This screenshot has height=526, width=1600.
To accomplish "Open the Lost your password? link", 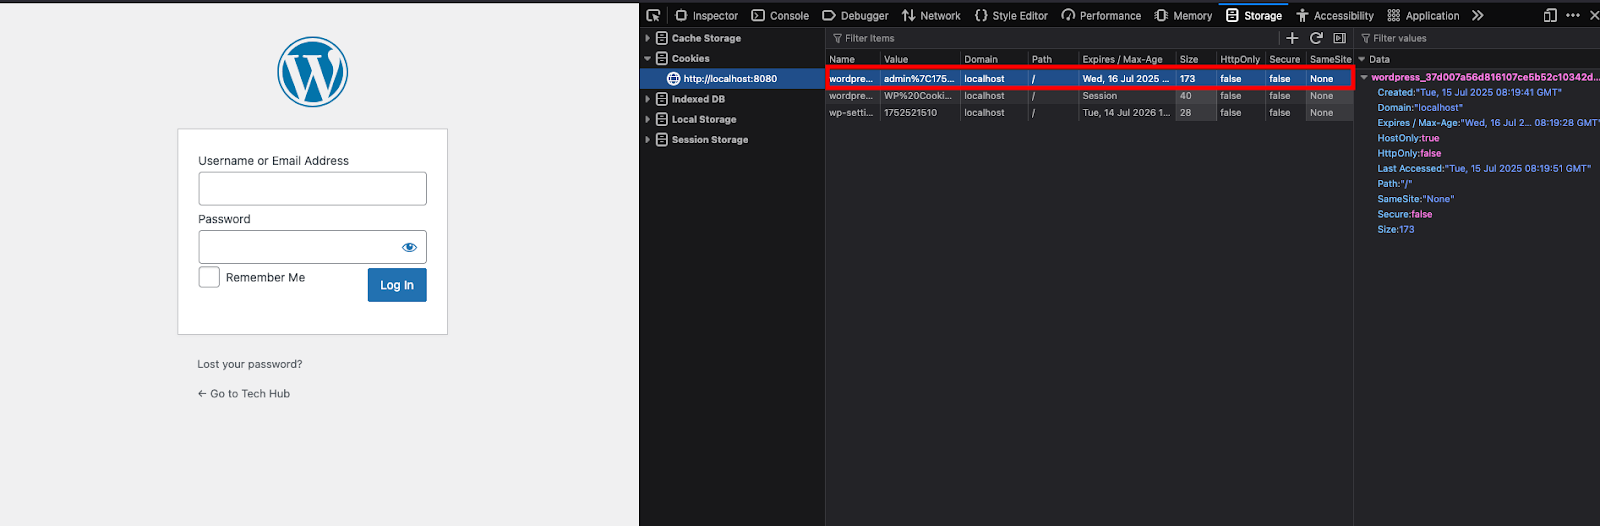I will coord(250,364).
